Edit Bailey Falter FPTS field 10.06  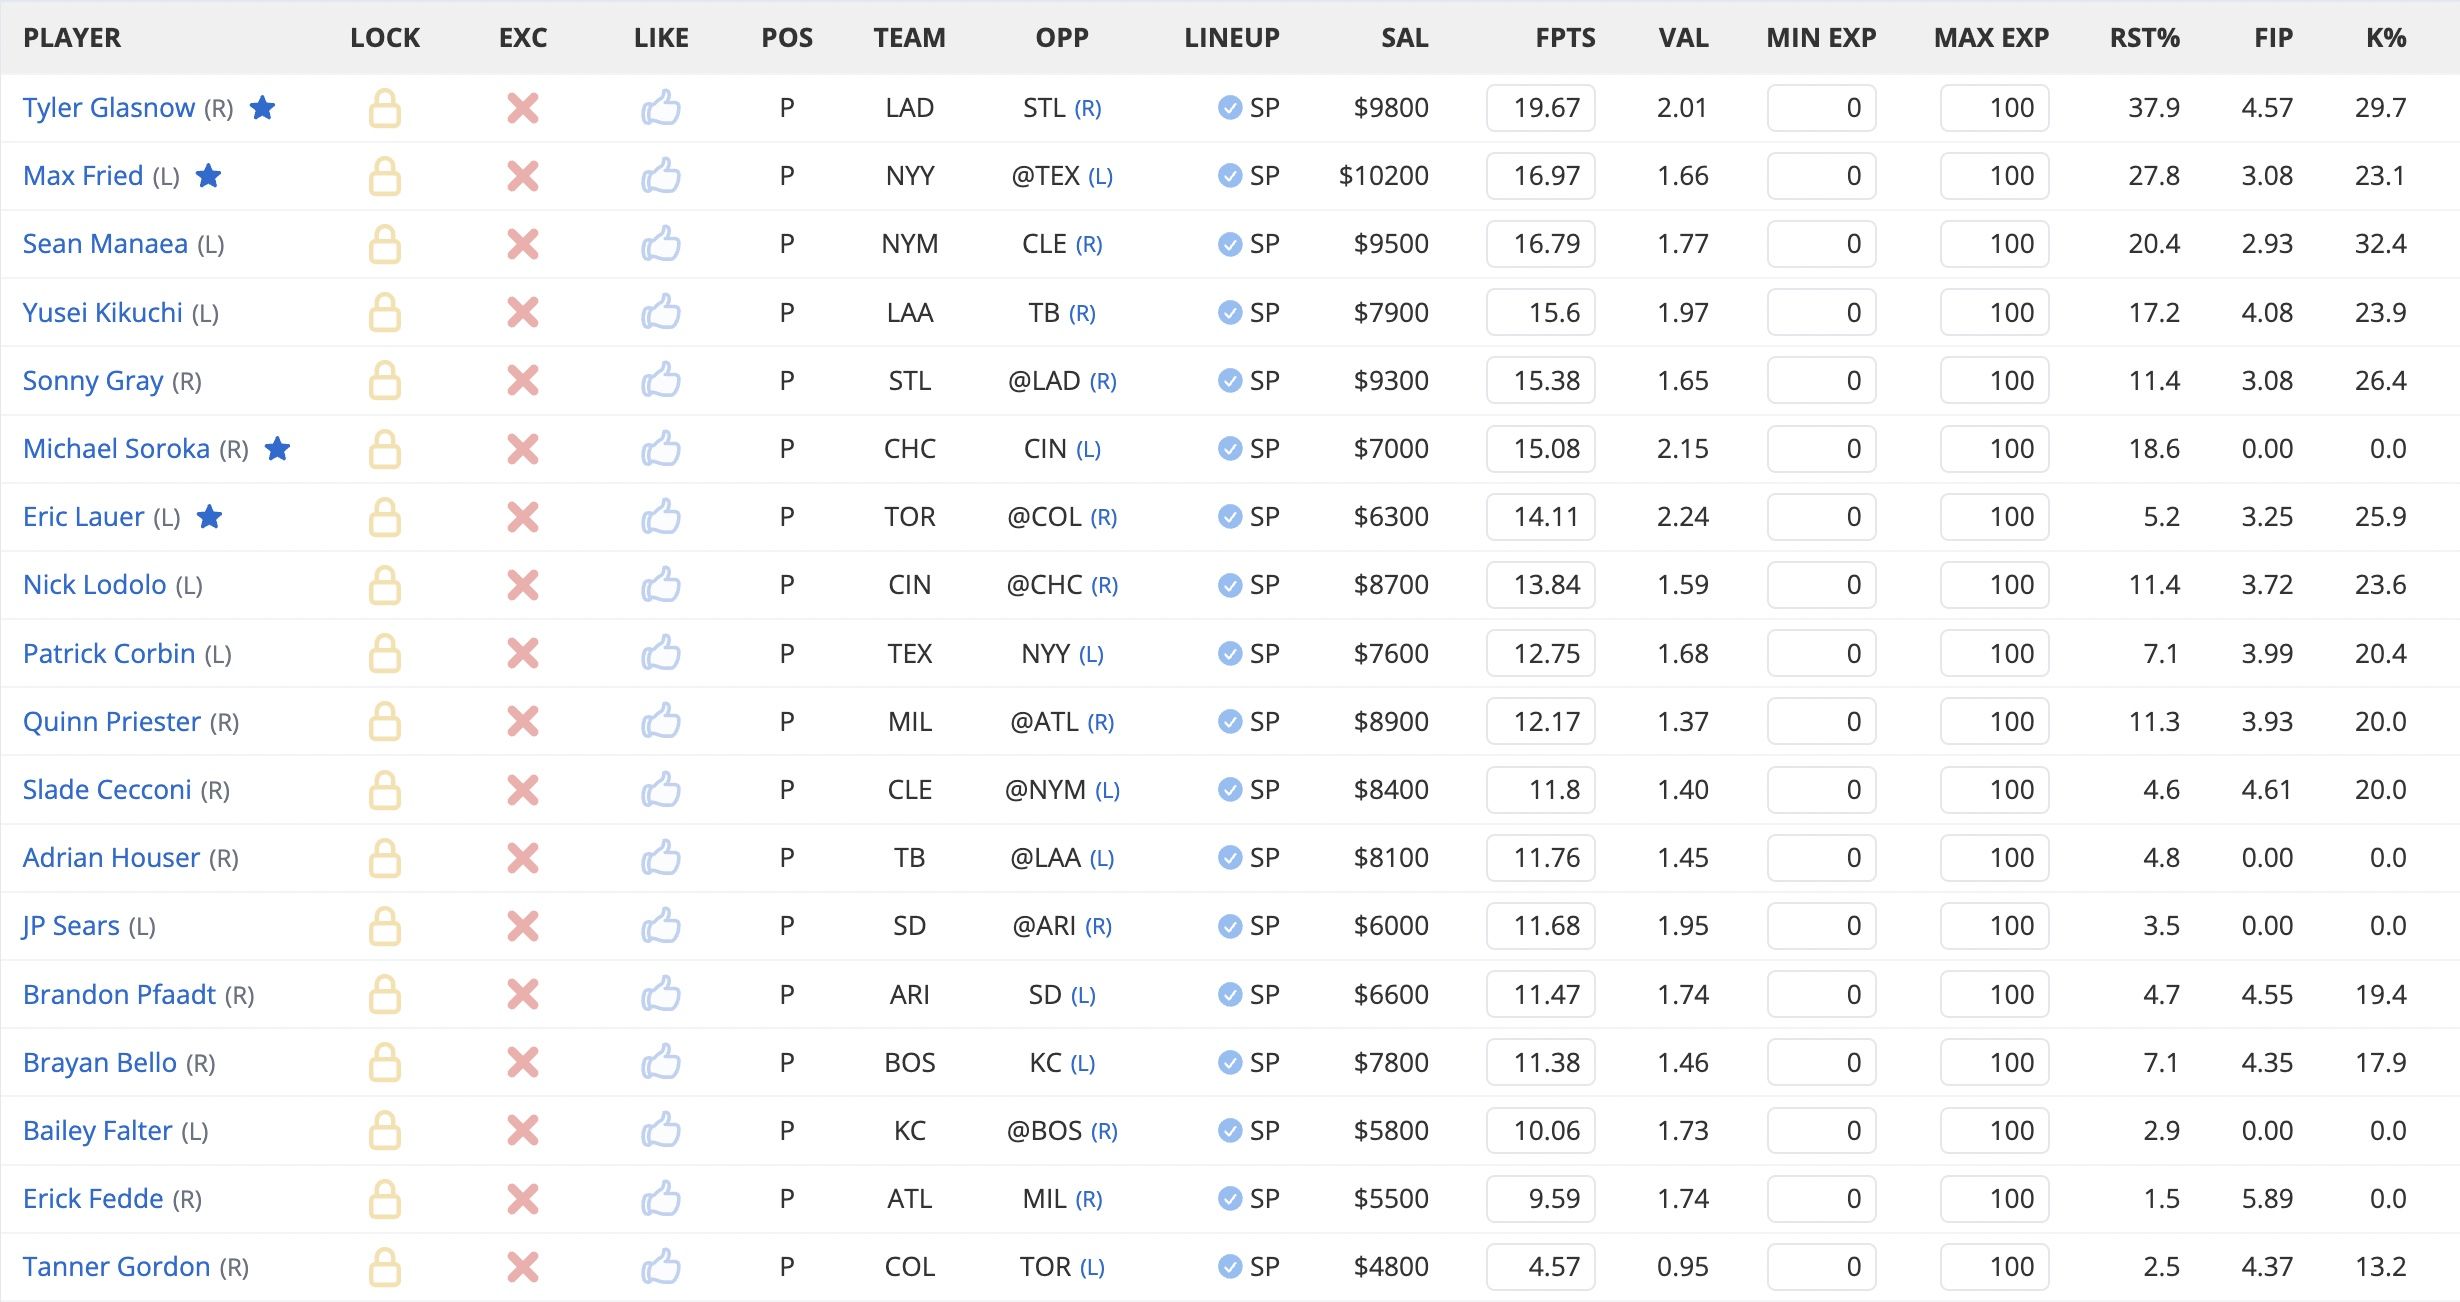(x=1541, y=1131)
